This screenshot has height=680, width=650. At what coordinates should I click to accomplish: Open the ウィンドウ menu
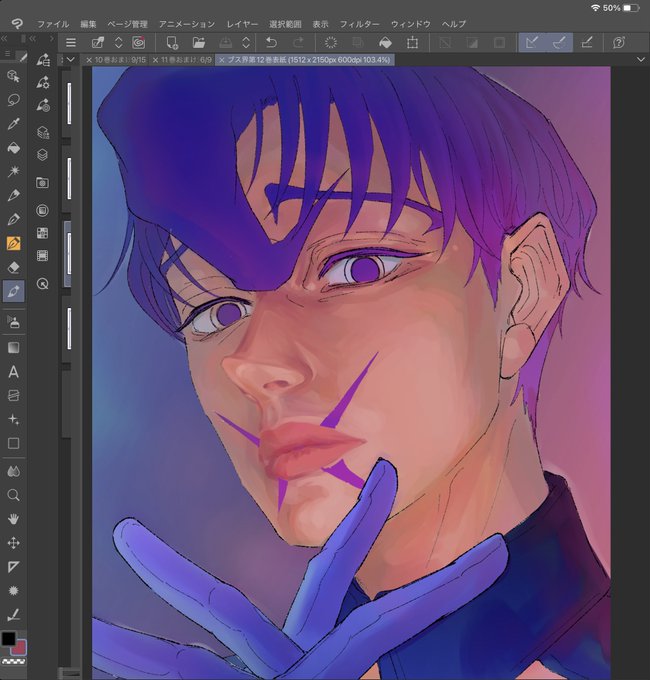pos(411,24)
